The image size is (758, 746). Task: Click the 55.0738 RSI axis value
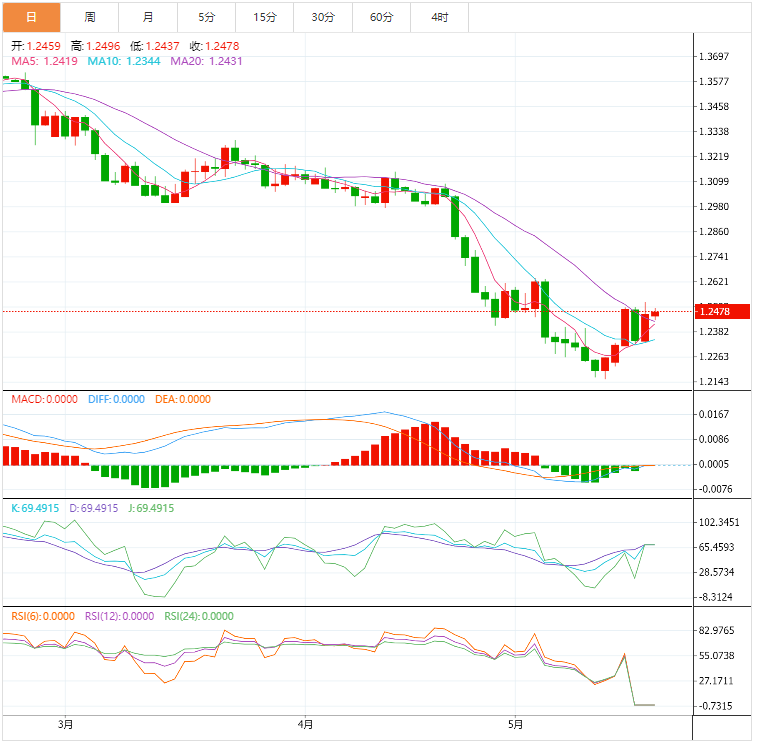coord(716,656)
